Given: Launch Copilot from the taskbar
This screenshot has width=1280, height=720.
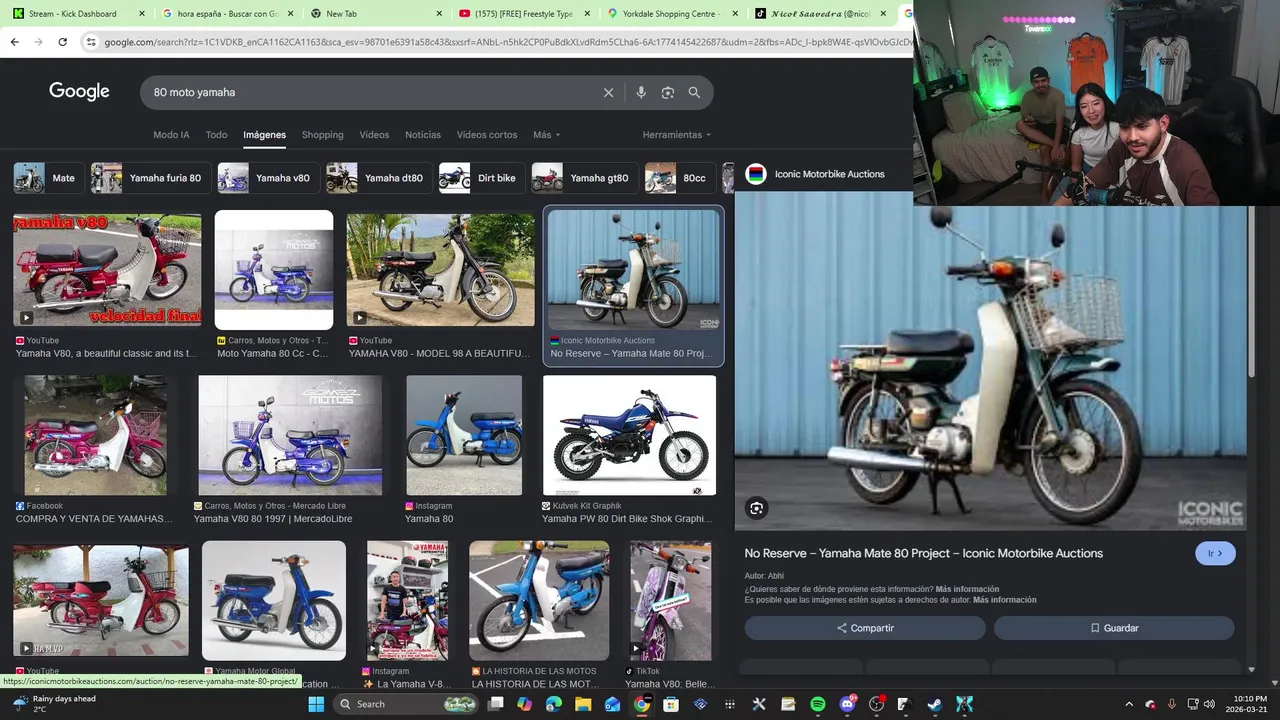Looking at the screenshot, I should [x=525, y=704].
